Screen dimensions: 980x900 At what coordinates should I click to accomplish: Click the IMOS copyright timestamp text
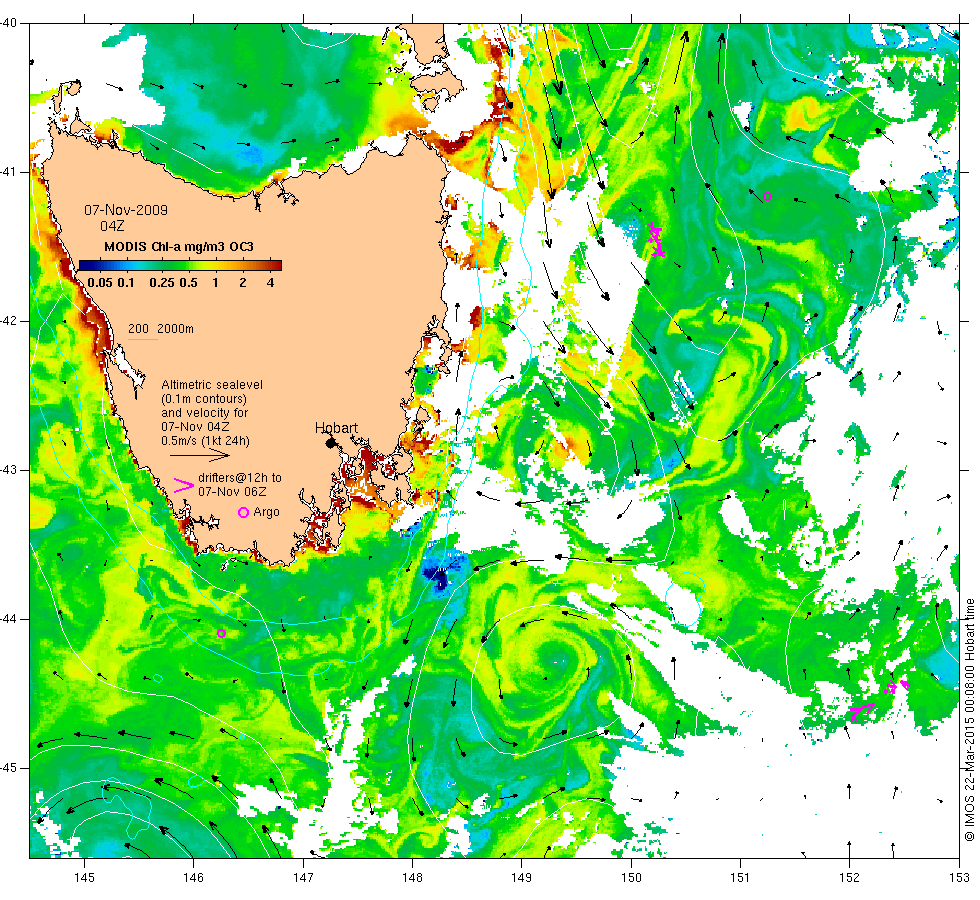pos(969,719)
